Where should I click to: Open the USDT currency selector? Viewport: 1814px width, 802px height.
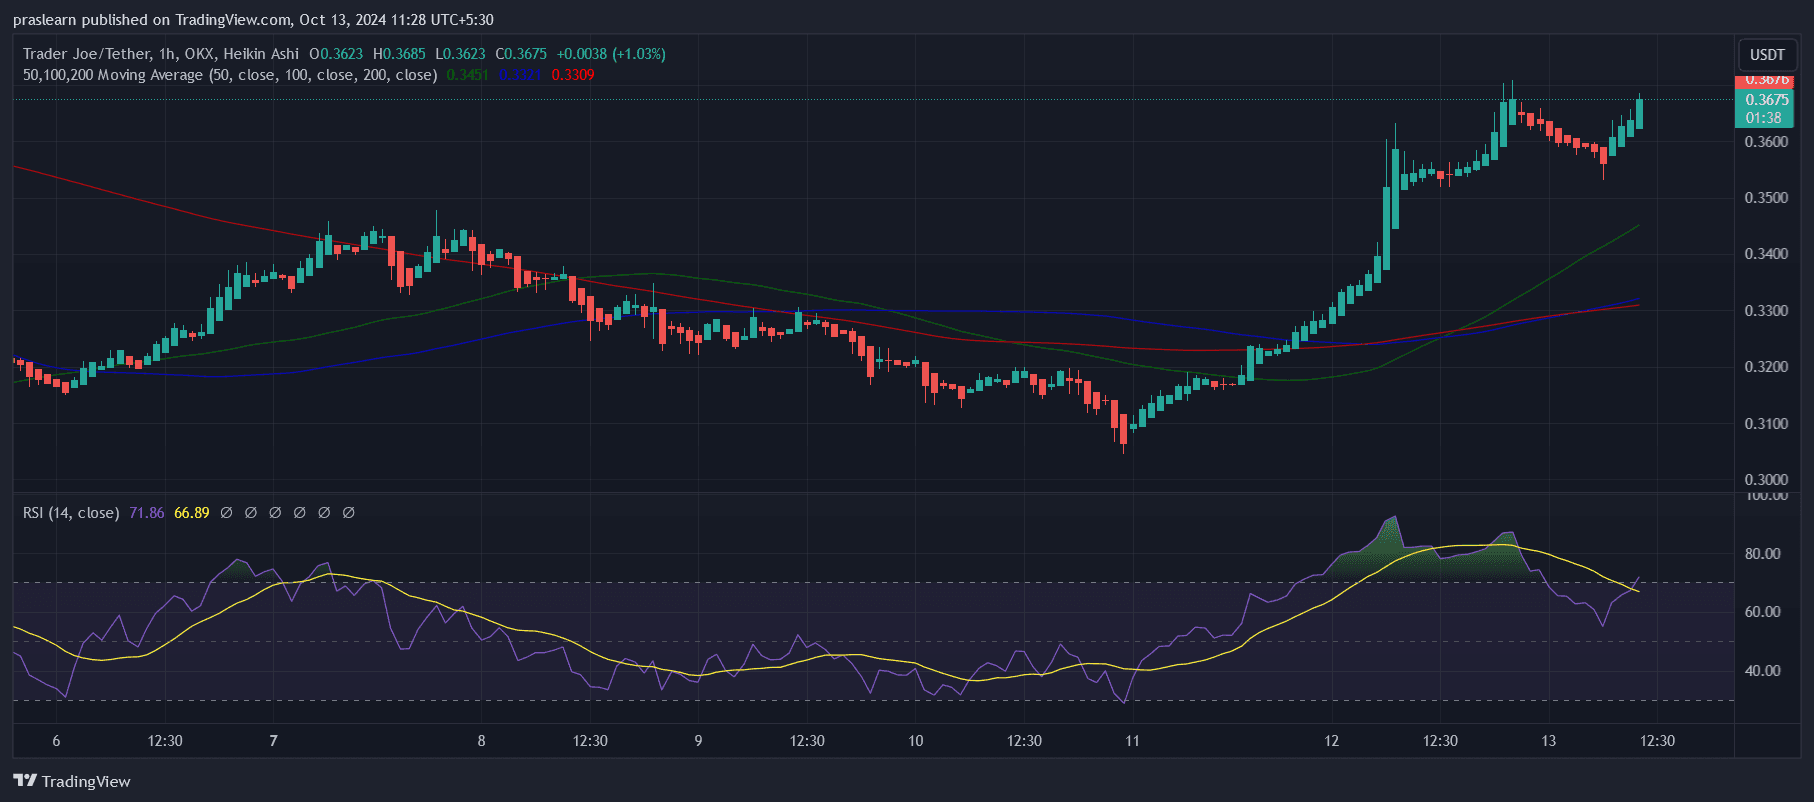1766,55
